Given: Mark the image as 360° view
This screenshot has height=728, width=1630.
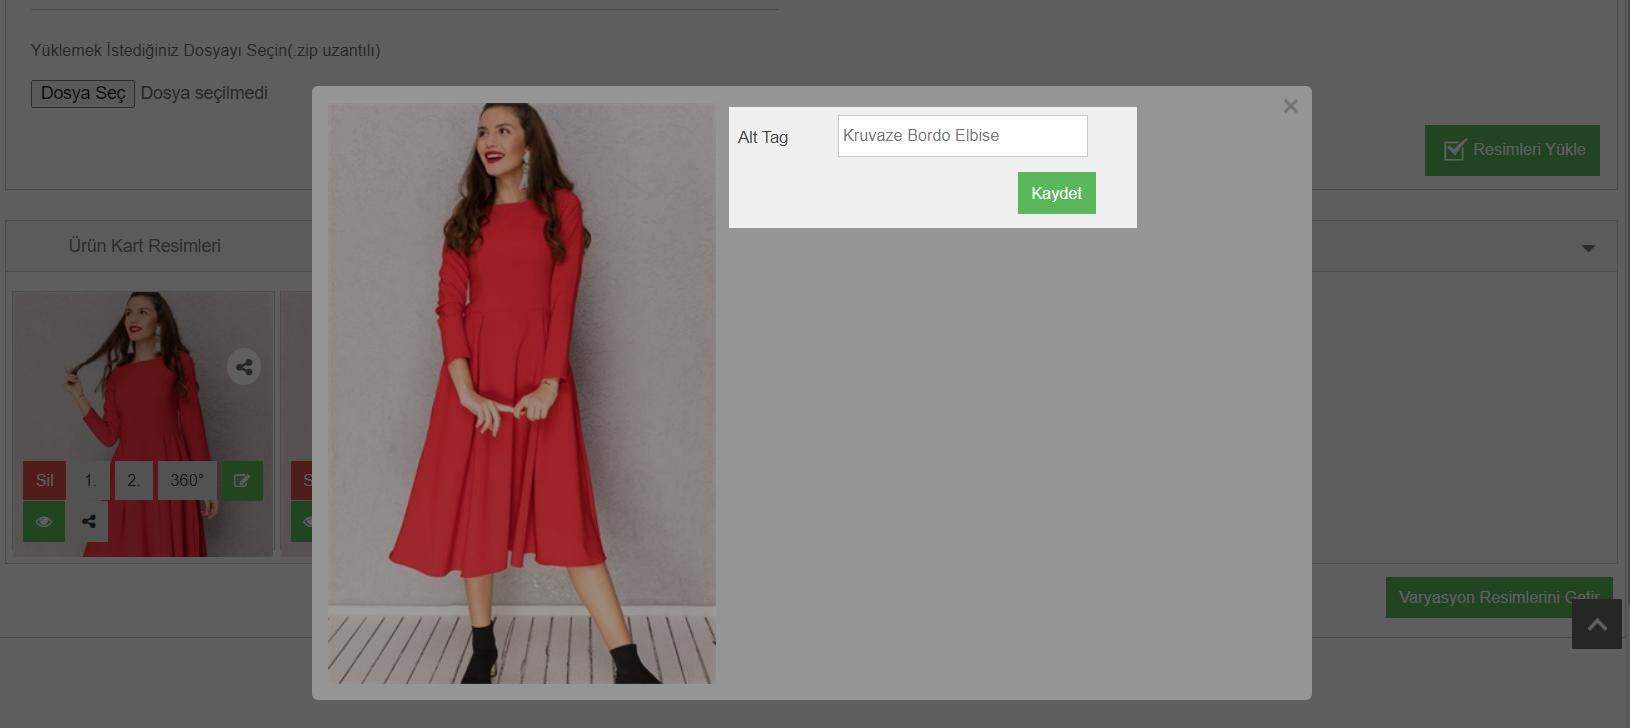Looking at the screenshot, I should [187, 481].
